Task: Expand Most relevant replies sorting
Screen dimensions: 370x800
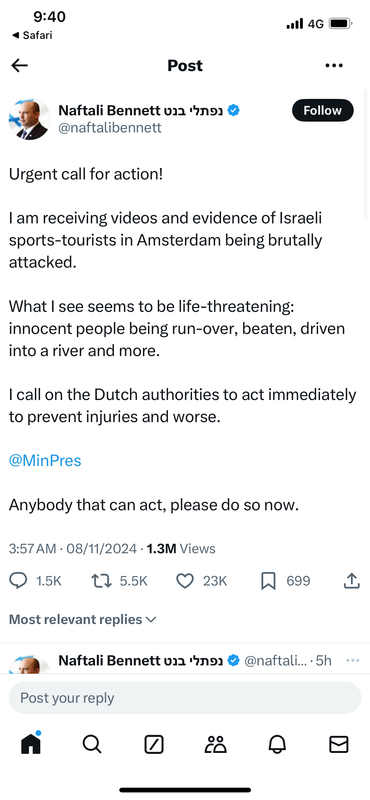Action: 82,619
